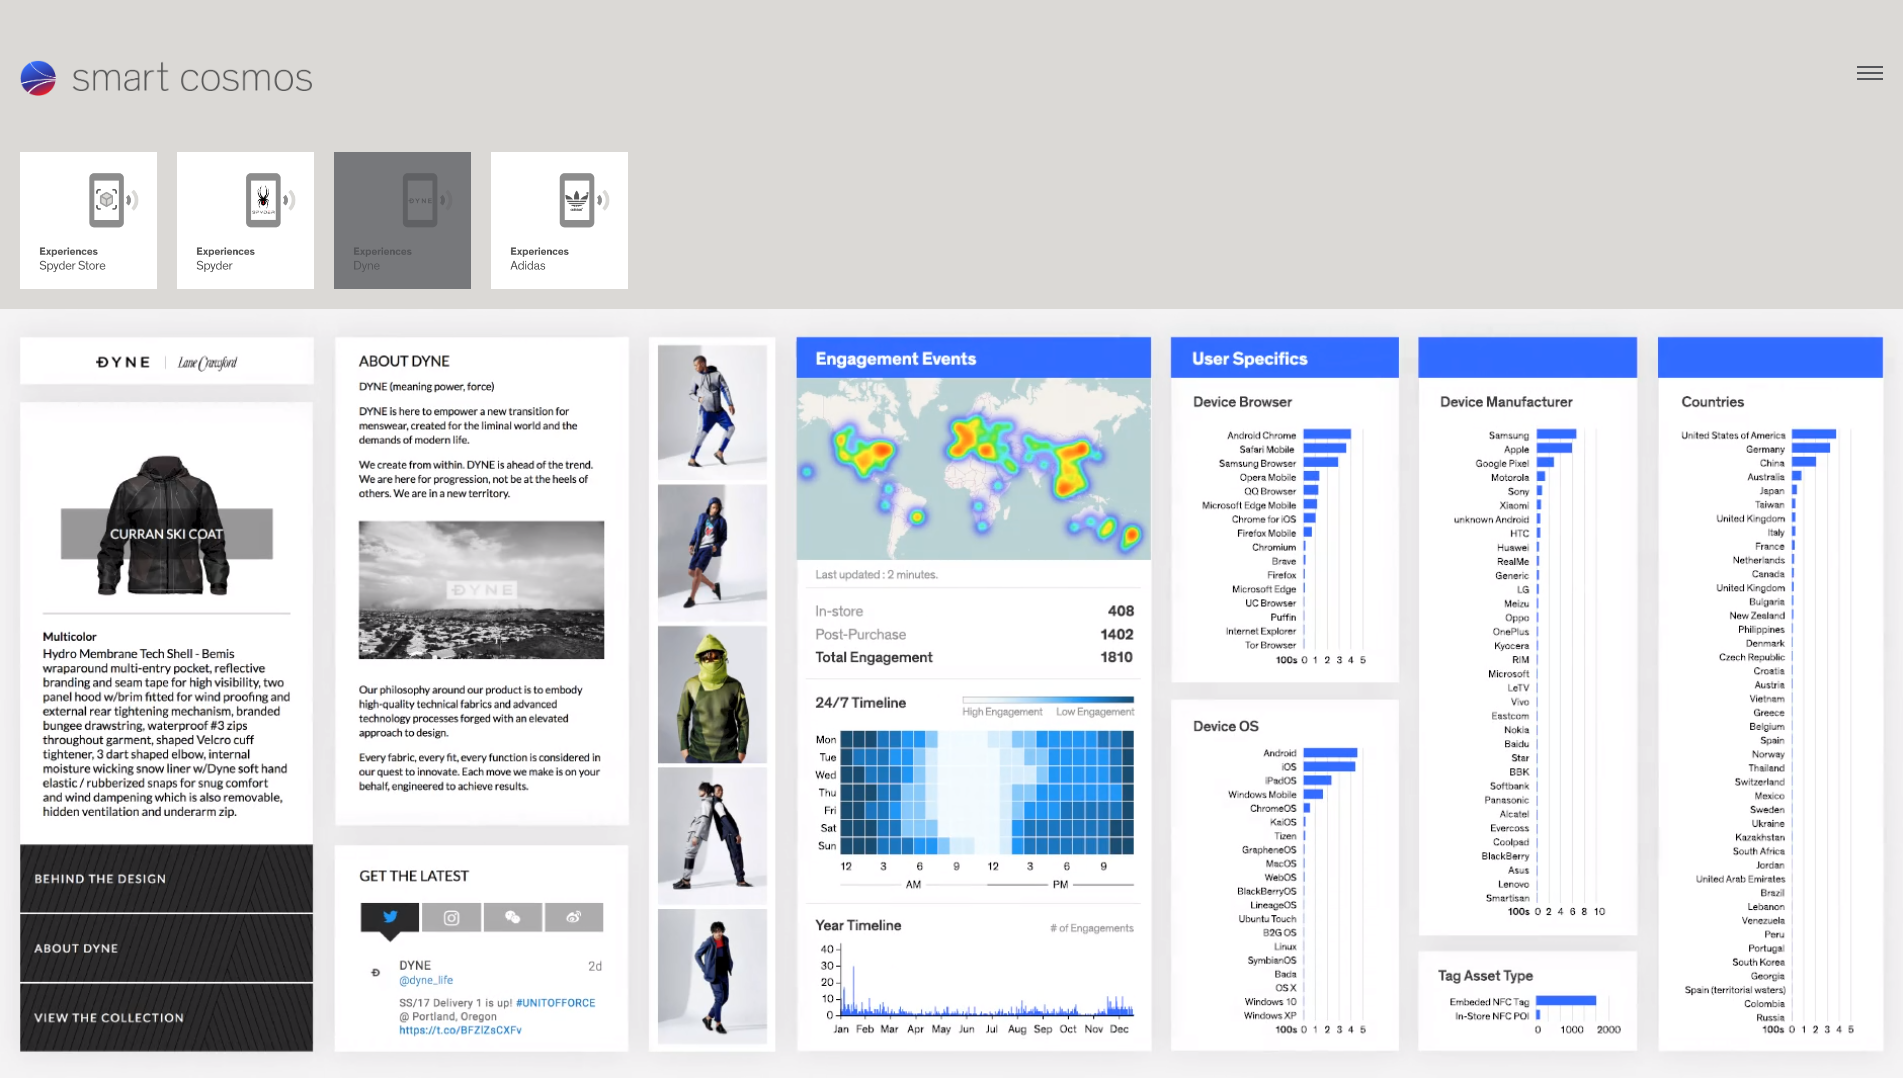
Task: Click the Curran Ski Coat product image
Action: tap(166, 525)
